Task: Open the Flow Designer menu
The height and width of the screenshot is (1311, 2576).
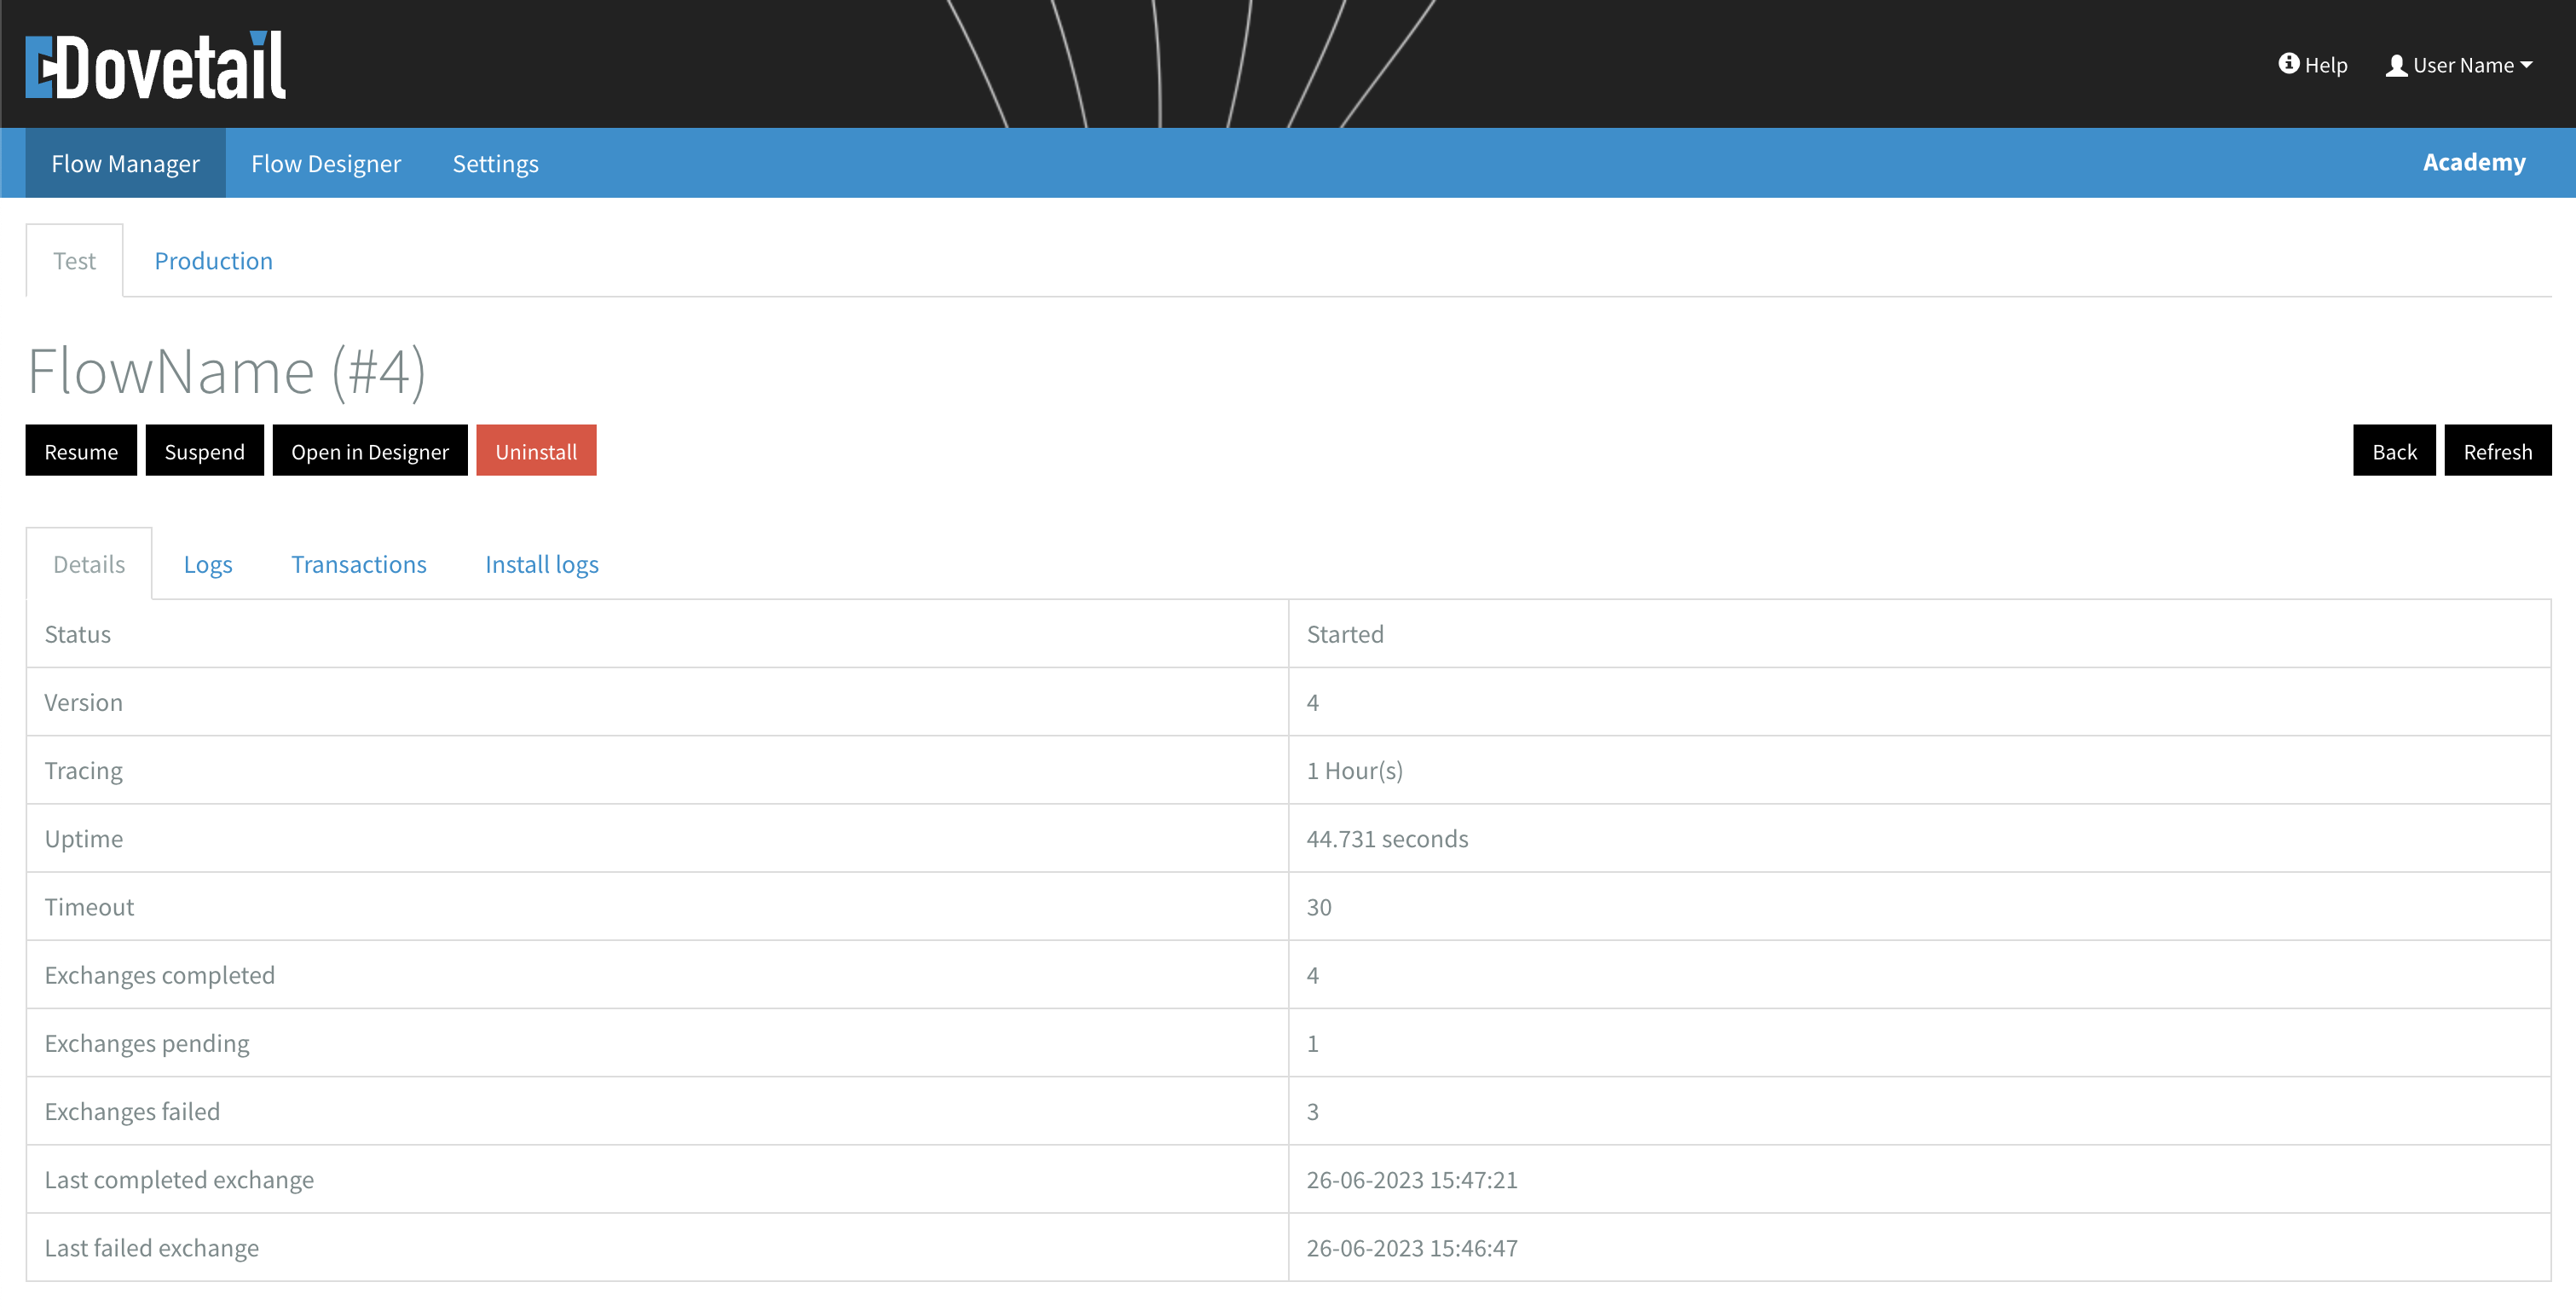Action: (326, 162)
